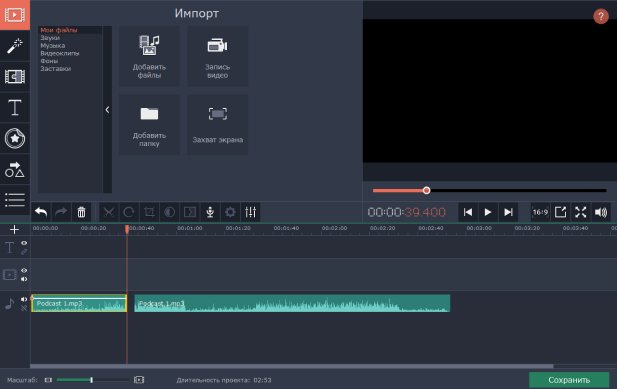Click the preview seek slider handle
The width and height of the screenshot is (617, 389).
point(426,191)
